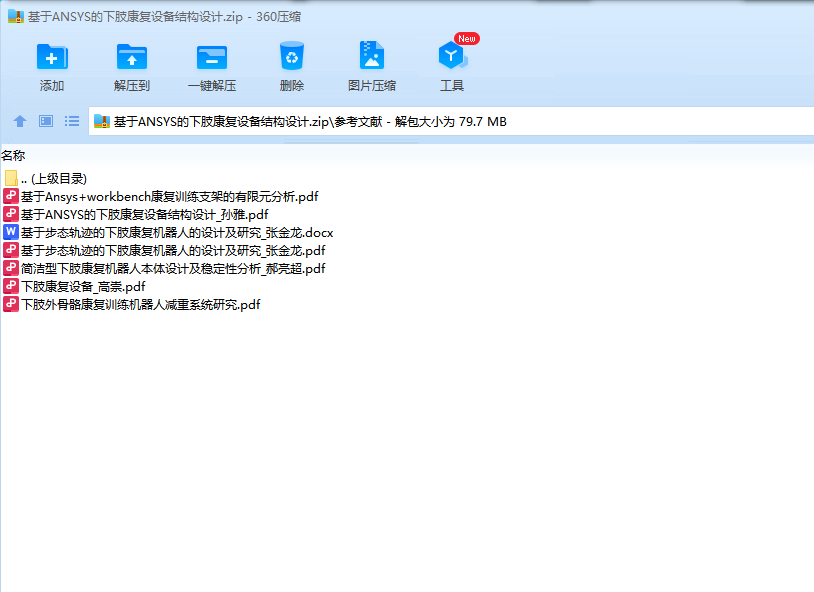Go up one level with the arrow icon
The width and height of the screenshot is (814, 592).
pos(20,122)
